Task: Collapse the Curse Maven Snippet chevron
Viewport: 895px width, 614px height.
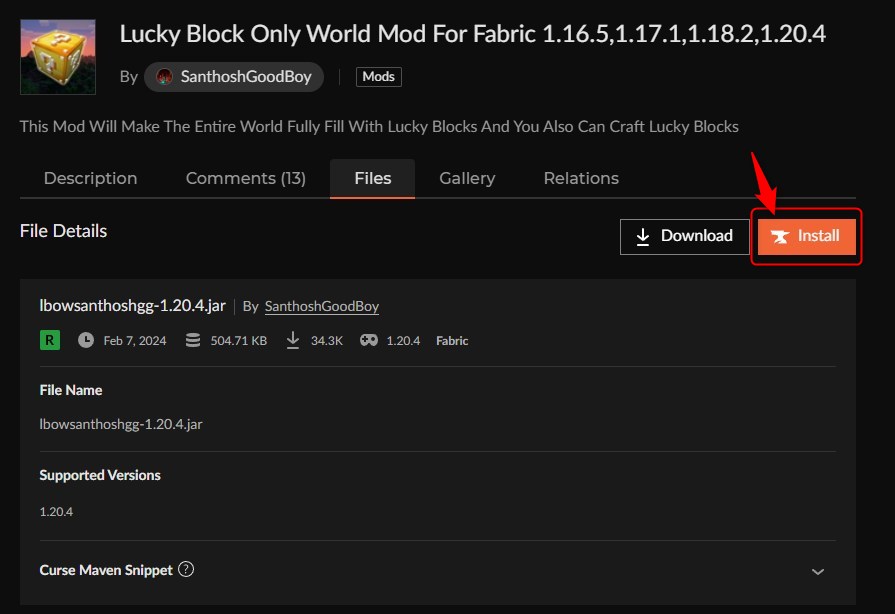Action: (818, 570)
